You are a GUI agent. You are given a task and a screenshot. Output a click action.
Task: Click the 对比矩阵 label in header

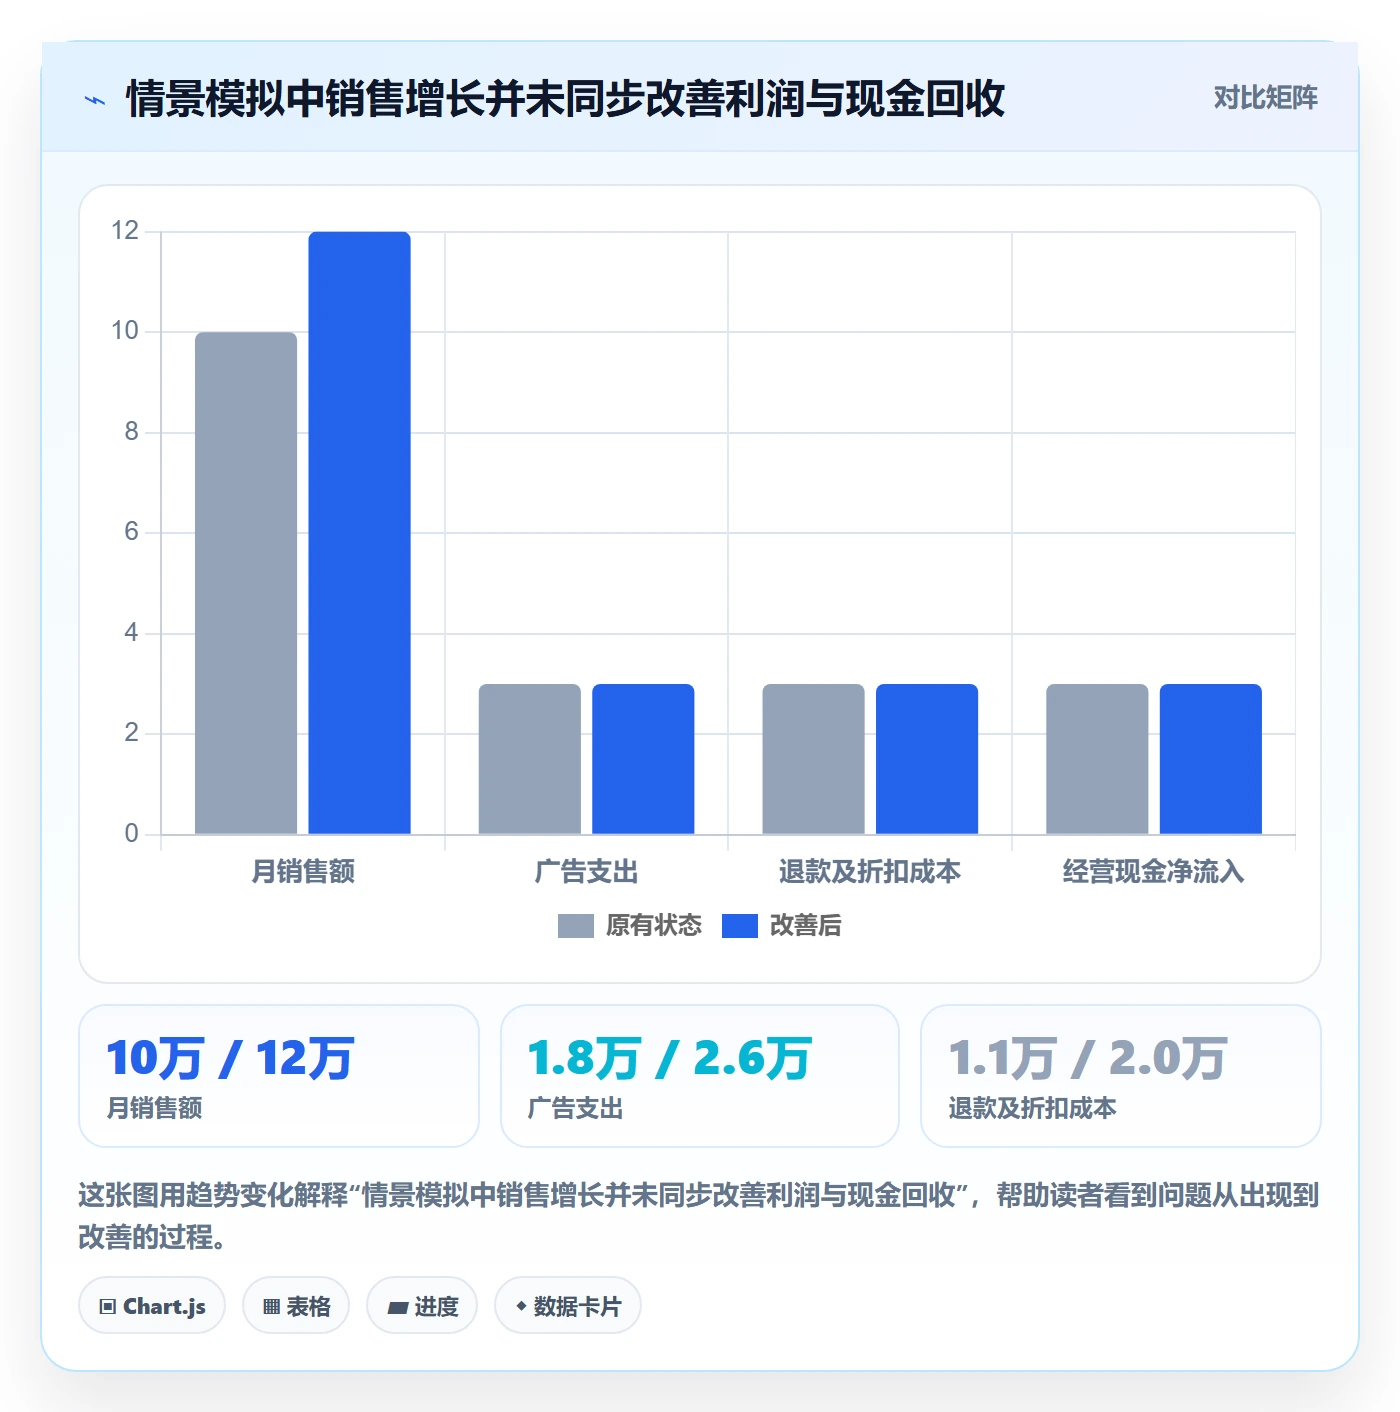click(1265, 98)
